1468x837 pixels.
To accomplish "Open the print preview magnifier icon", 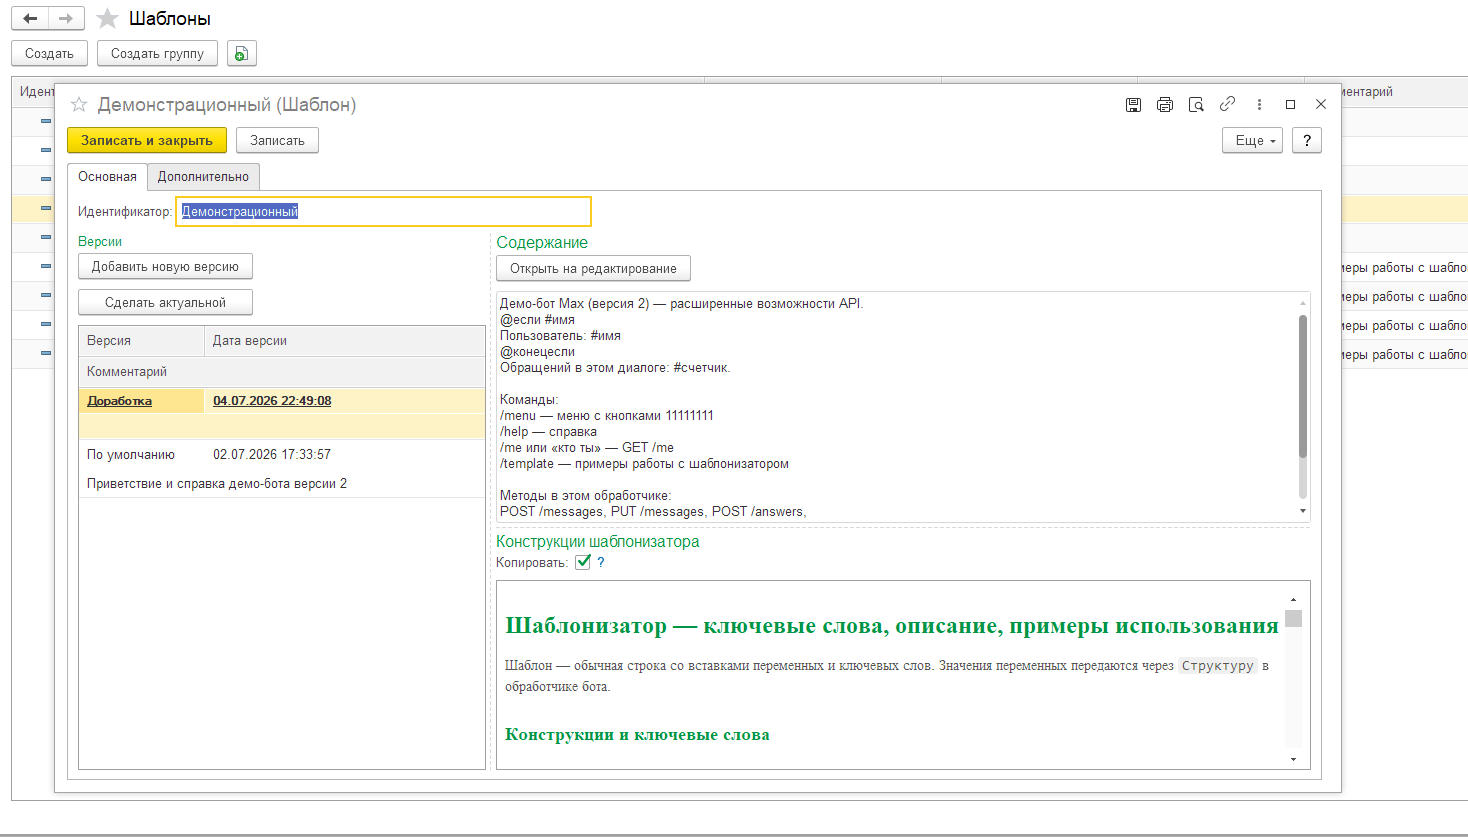I will 1196,105.
